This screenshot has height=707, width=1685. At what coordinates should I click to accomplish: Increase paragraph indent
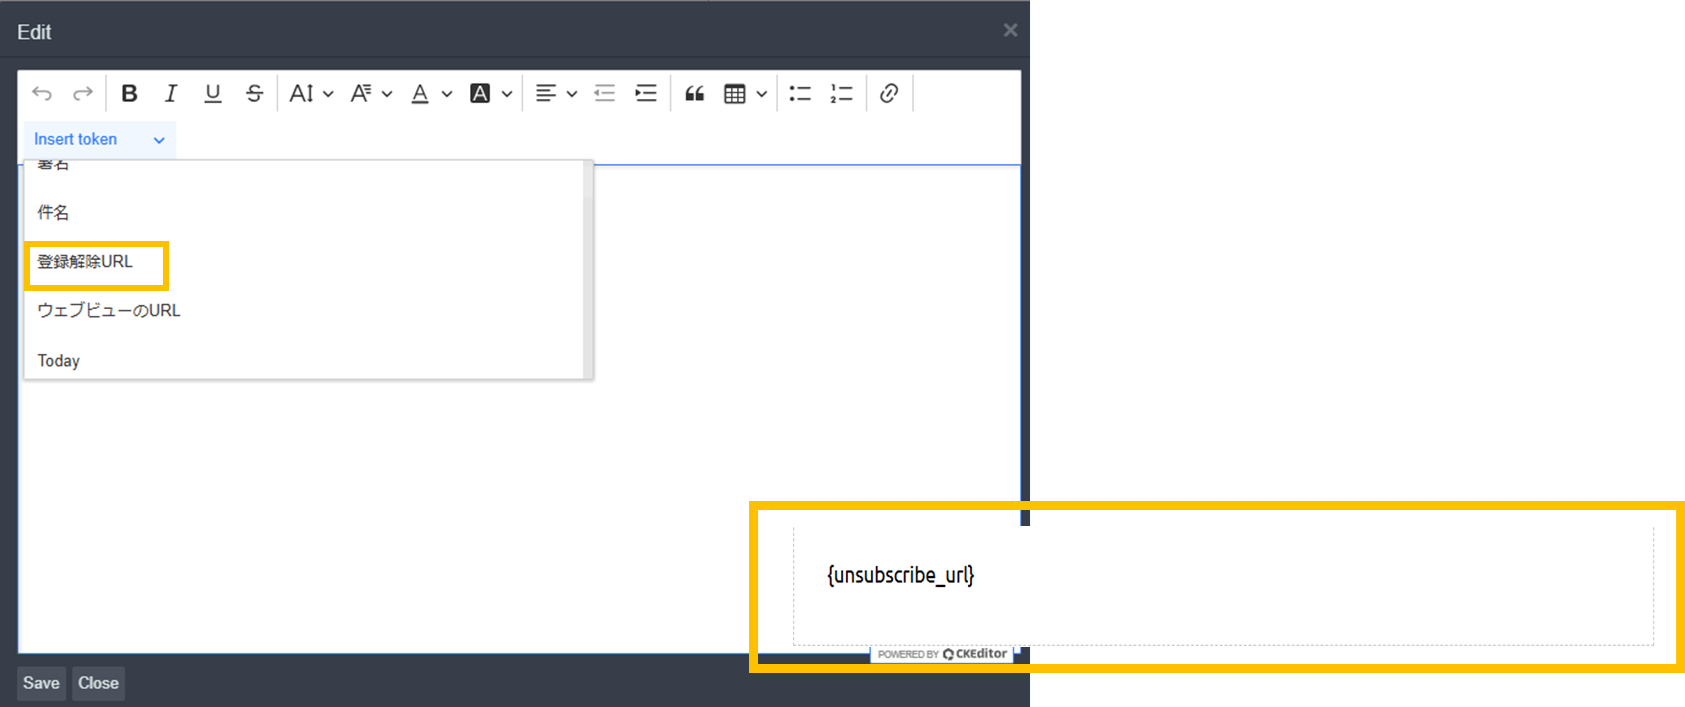646,93
